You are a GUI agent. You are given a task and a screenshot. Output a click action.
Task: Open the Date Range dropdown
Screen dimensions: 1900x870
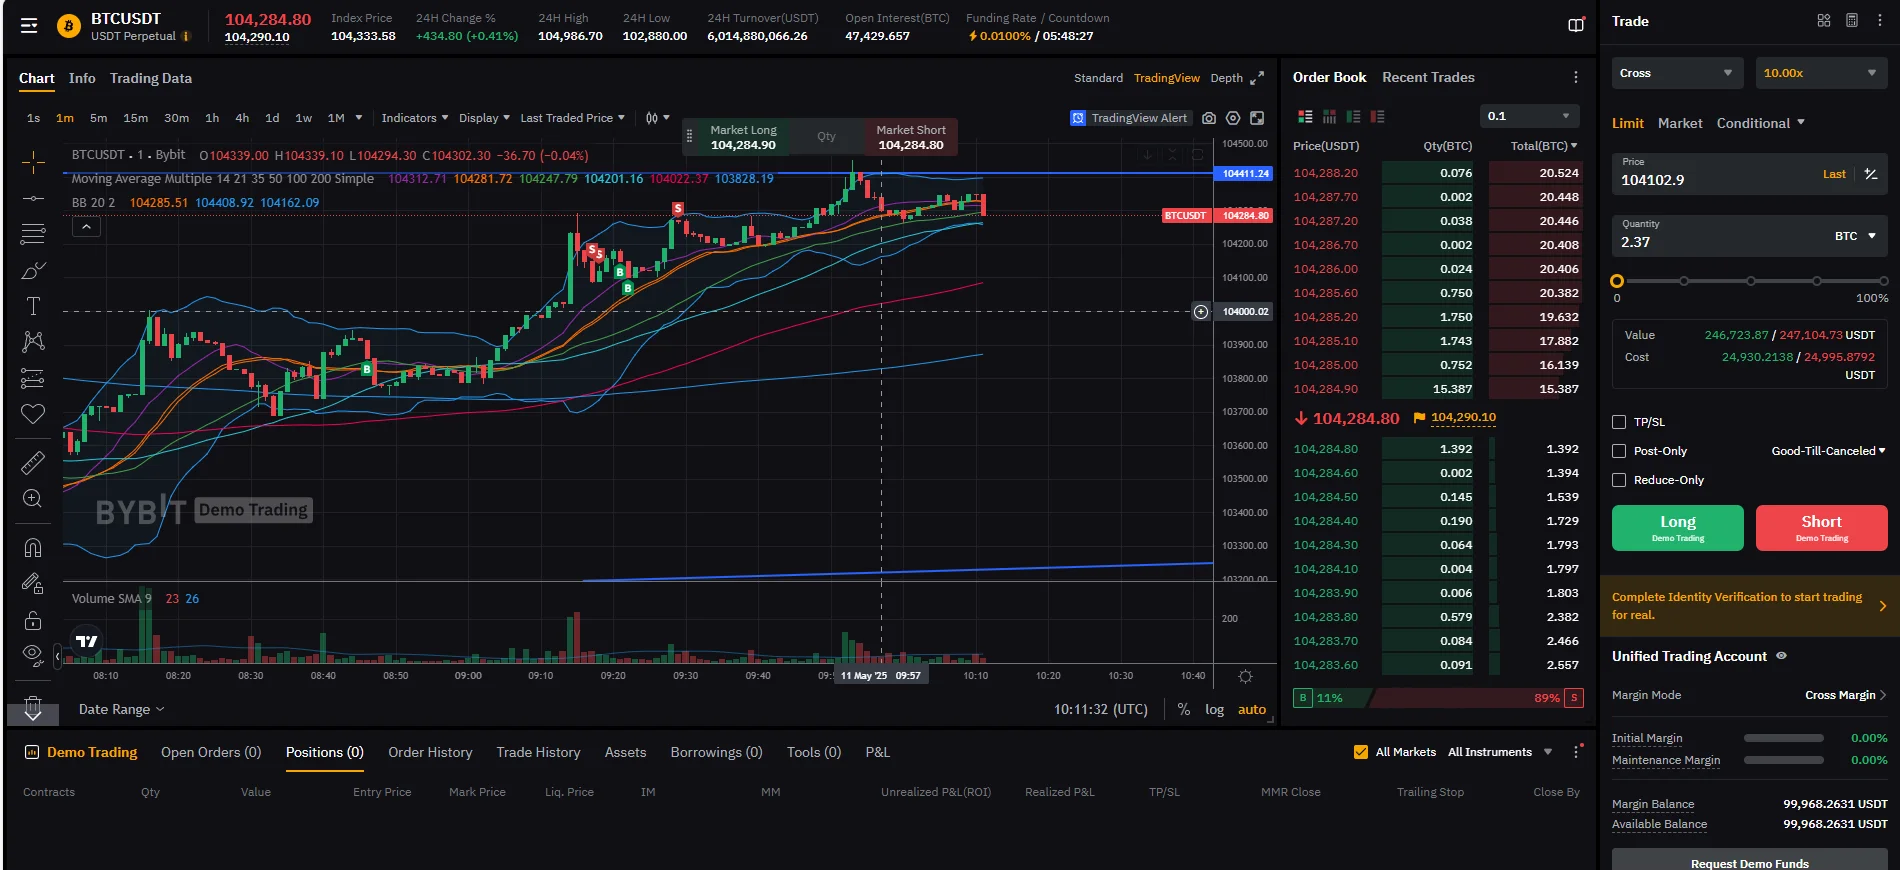[121, 709]
